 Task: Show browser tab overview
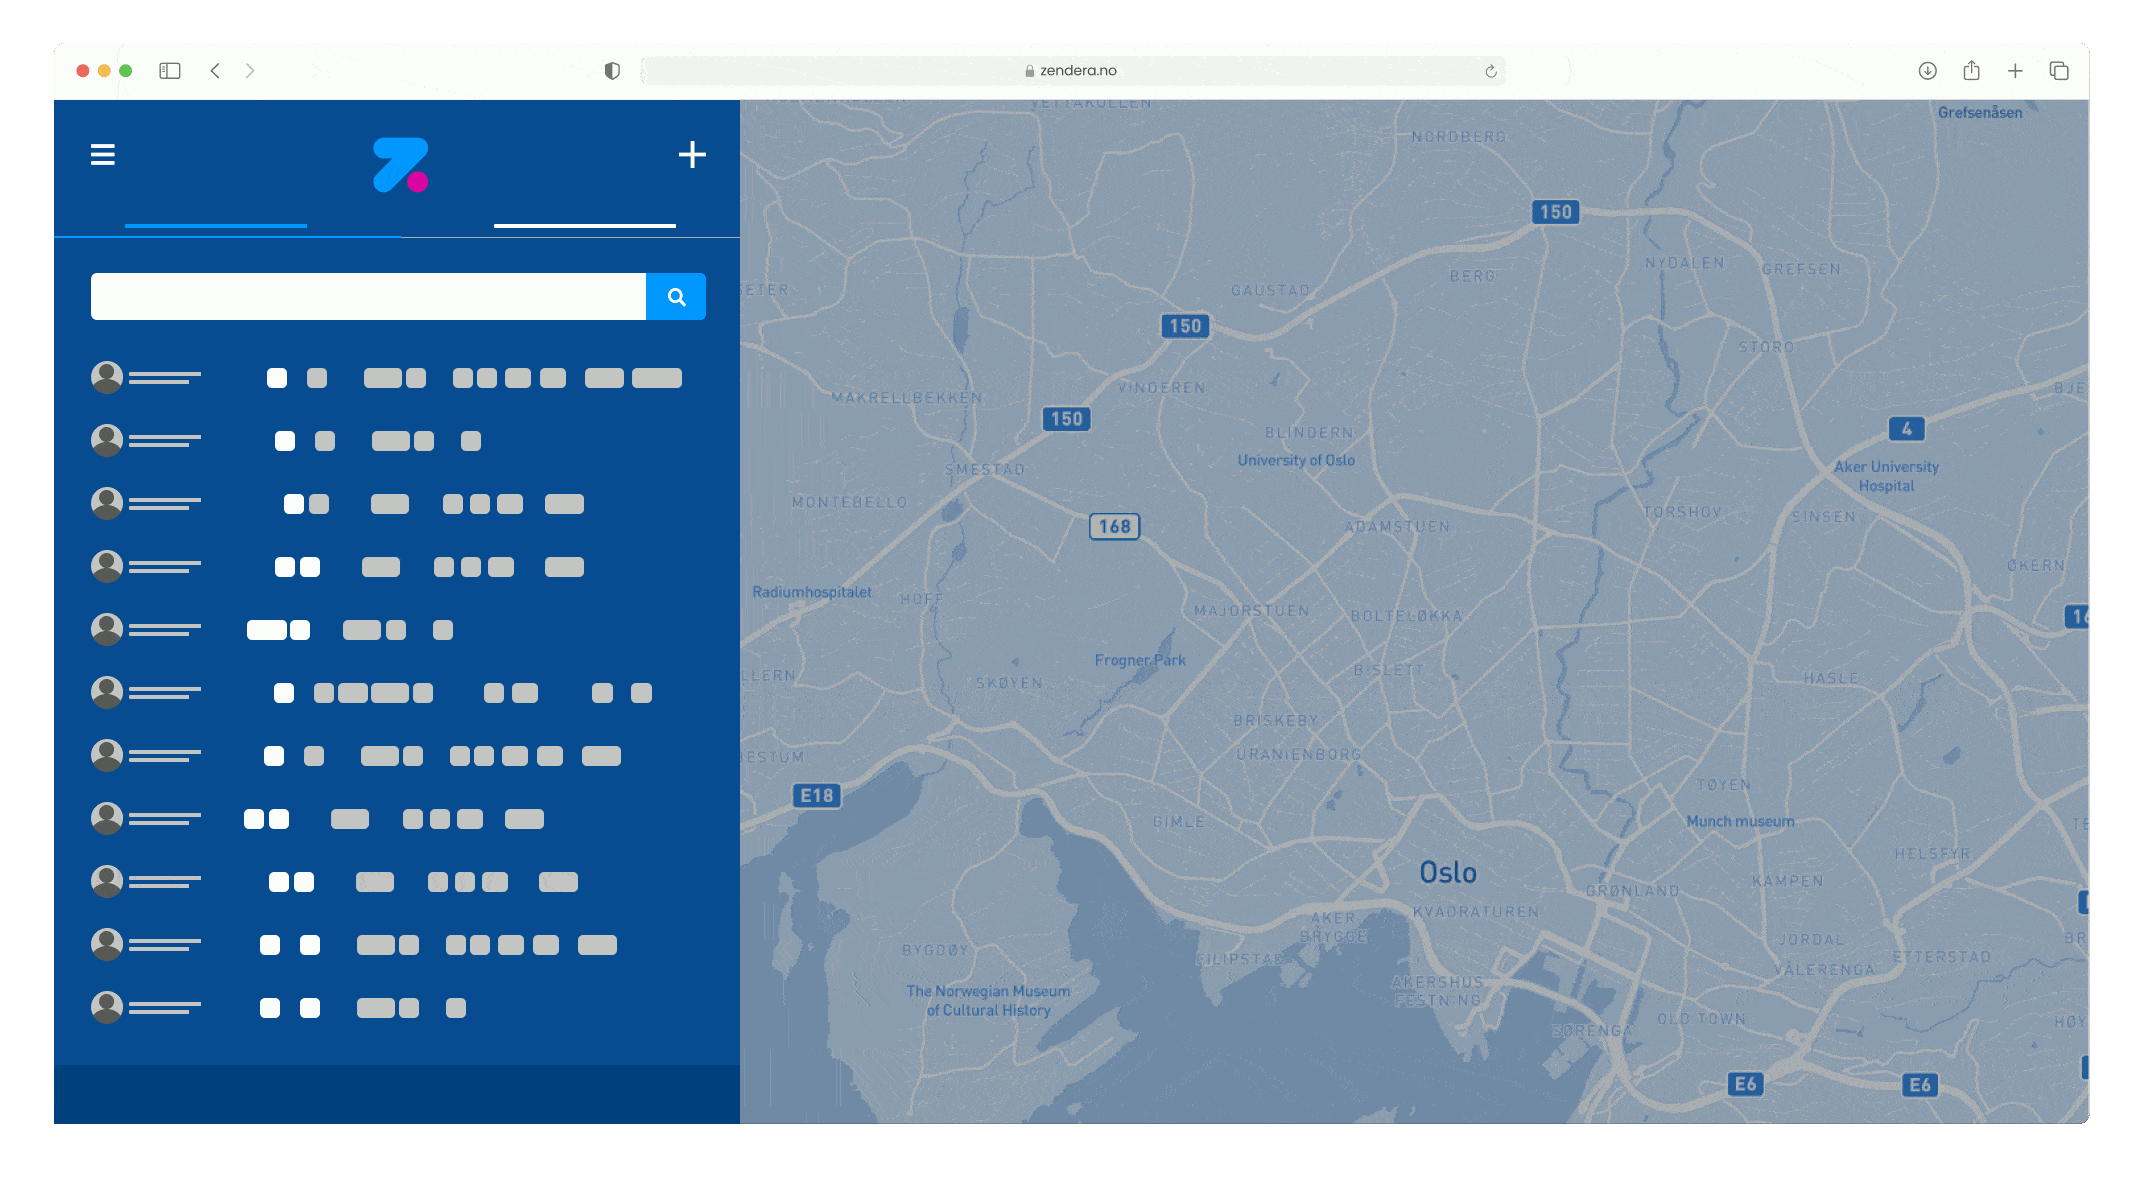pyautogui.click(x=2059, y=71)
